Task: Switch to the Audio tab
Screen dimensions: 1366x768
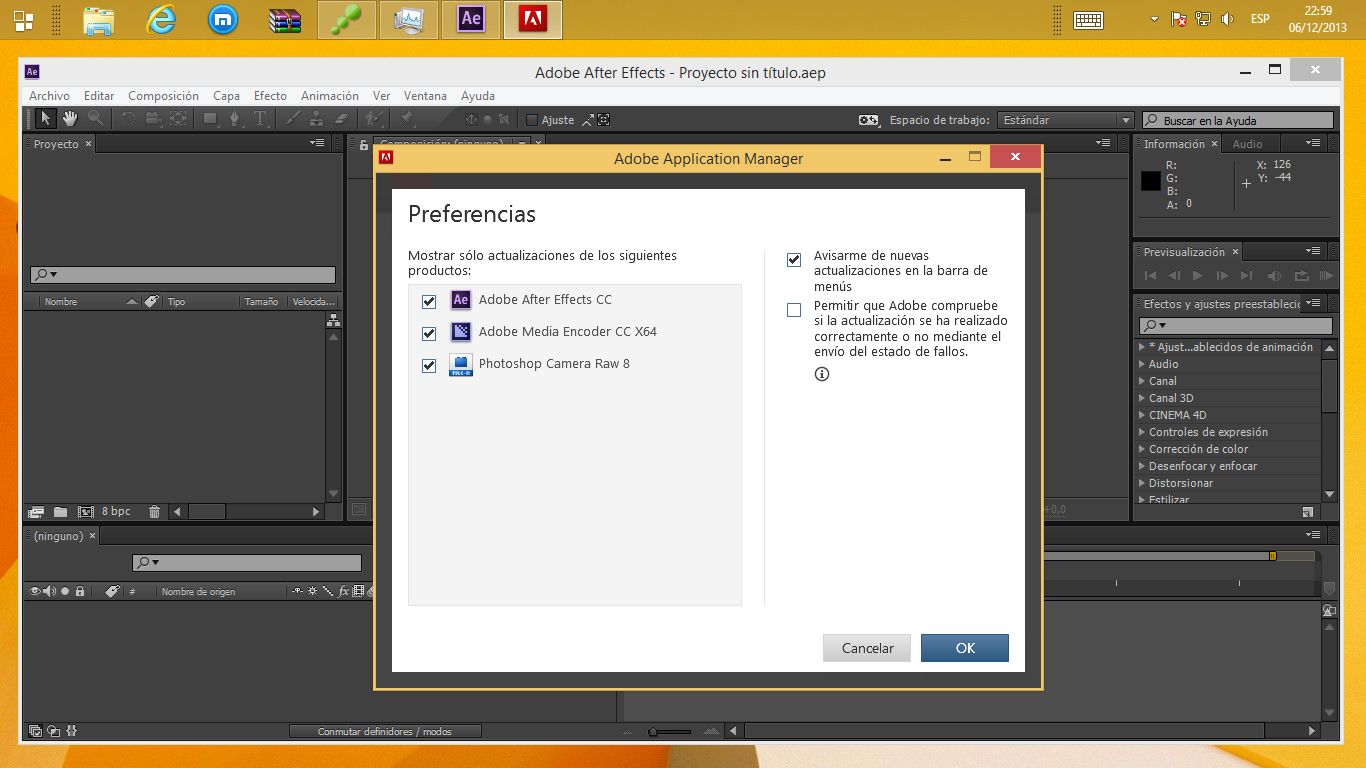Action: [x=1247, y=143]
